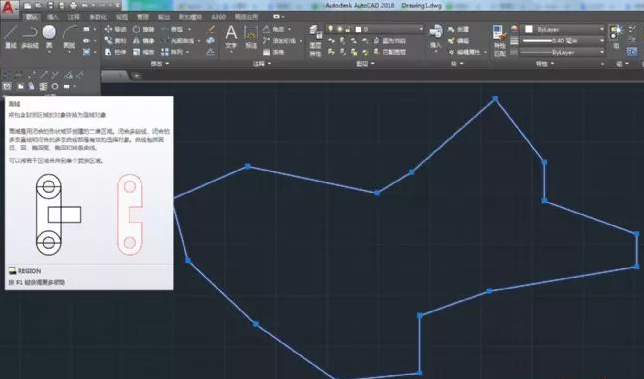Viewport: 644px width, 379px height.
Task: Click Match Layer (匹配图层) button
Action: pos(389,52)
